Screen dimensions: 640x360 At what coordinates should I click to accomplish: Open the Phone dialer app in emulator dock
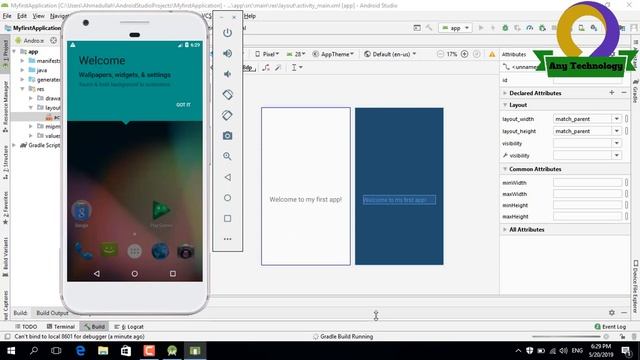83,252
